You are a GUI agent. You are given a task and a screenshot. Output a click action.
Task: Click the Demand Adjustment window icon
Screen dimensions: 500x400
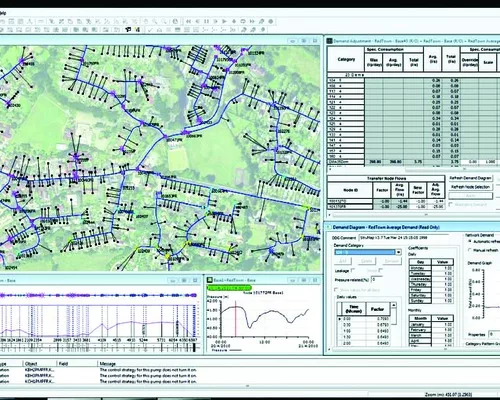(330, 41)
